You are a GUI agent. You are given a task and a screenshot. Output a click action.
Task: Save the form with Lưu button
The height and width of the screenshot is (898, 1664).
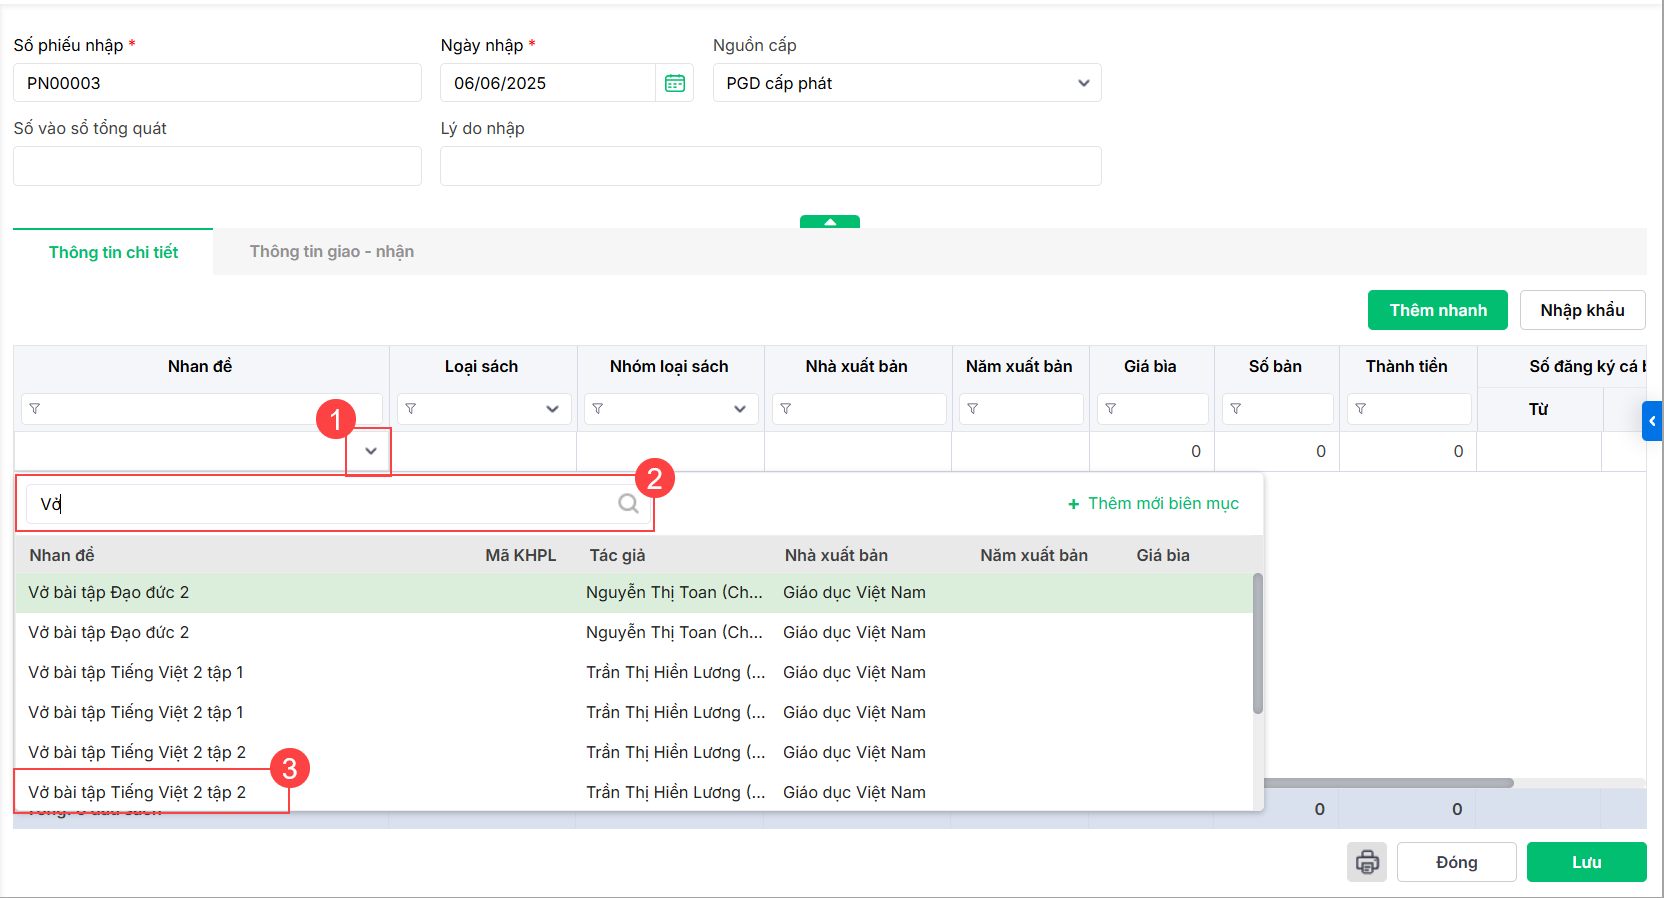[1586, 862]
